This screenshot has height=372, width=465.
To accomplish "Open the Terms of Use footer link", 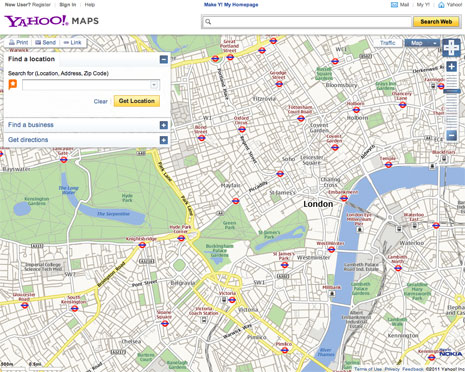I will 368,369.
